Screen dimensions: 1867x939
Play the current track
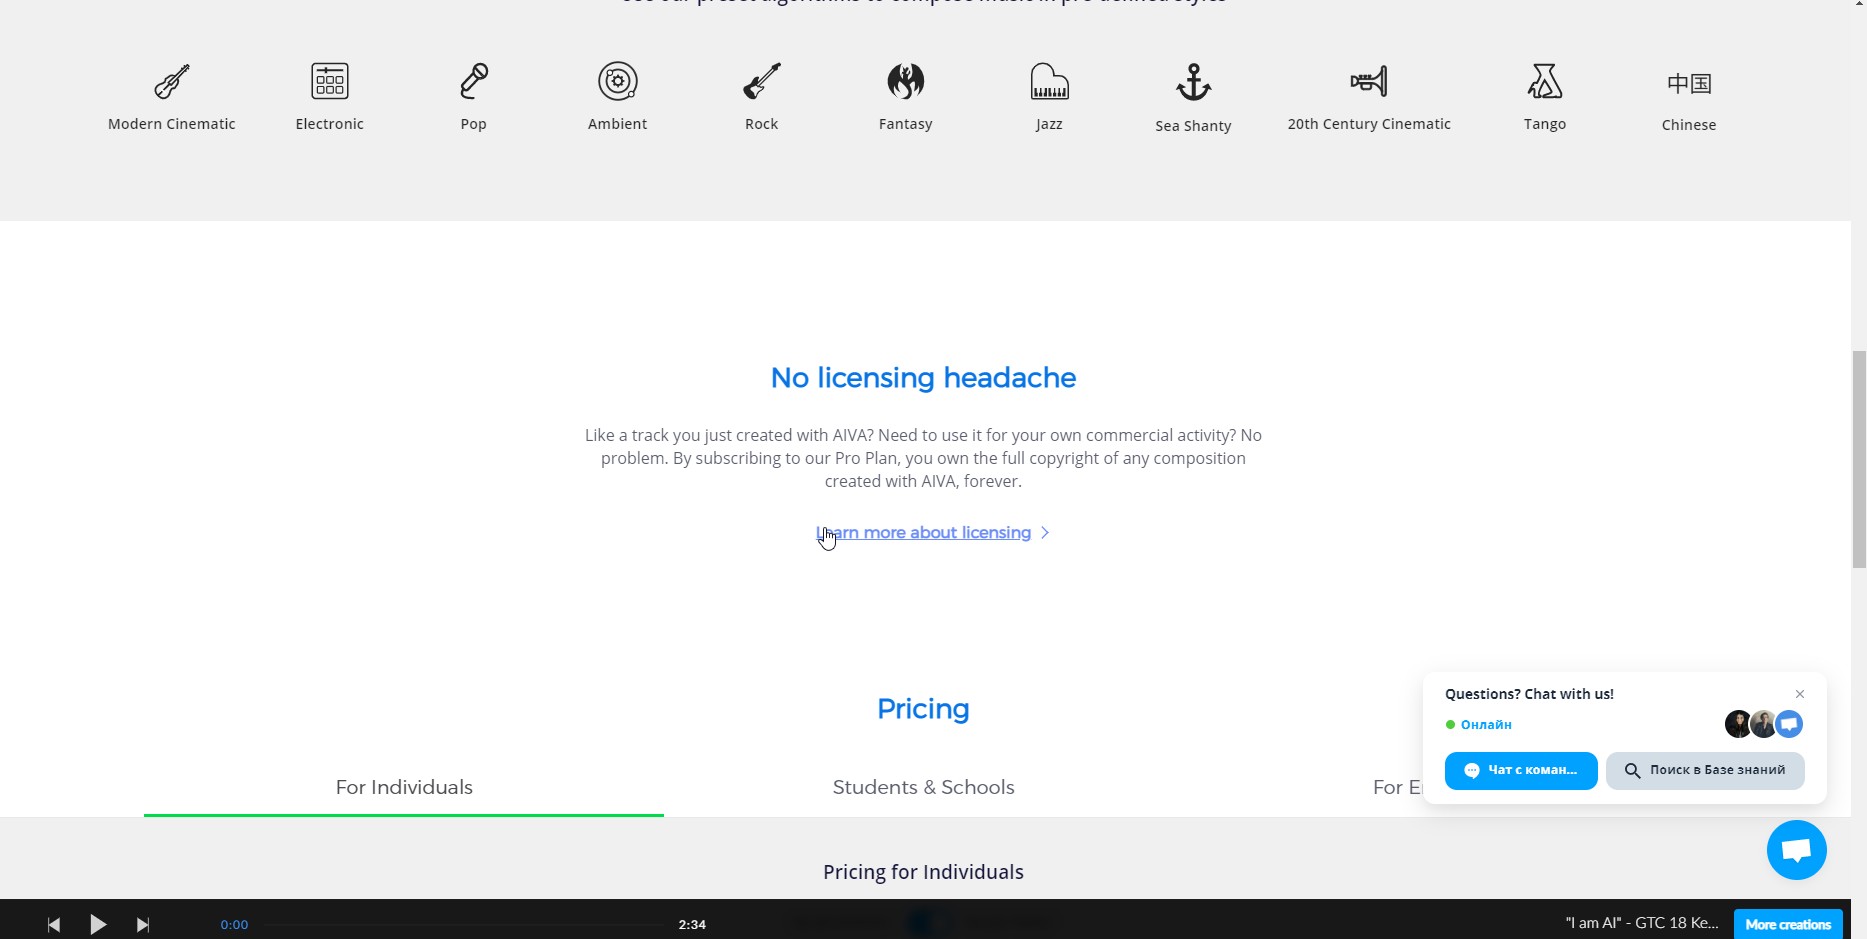[x=98, y=924]
